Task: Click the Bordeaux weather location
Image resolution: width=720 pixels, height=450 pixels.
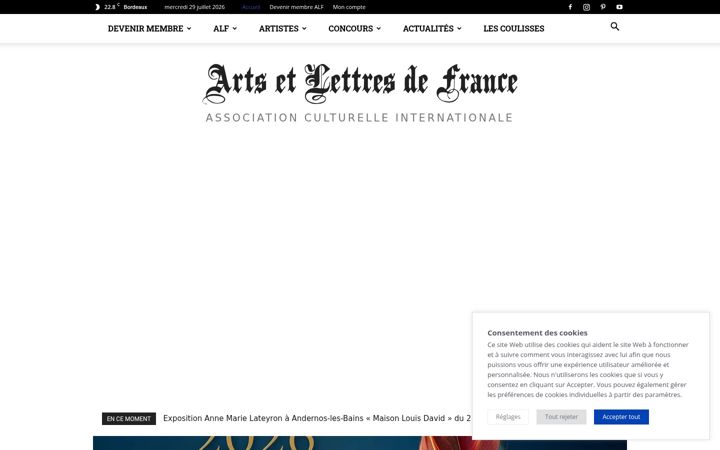Action: [x=135, y=7]
